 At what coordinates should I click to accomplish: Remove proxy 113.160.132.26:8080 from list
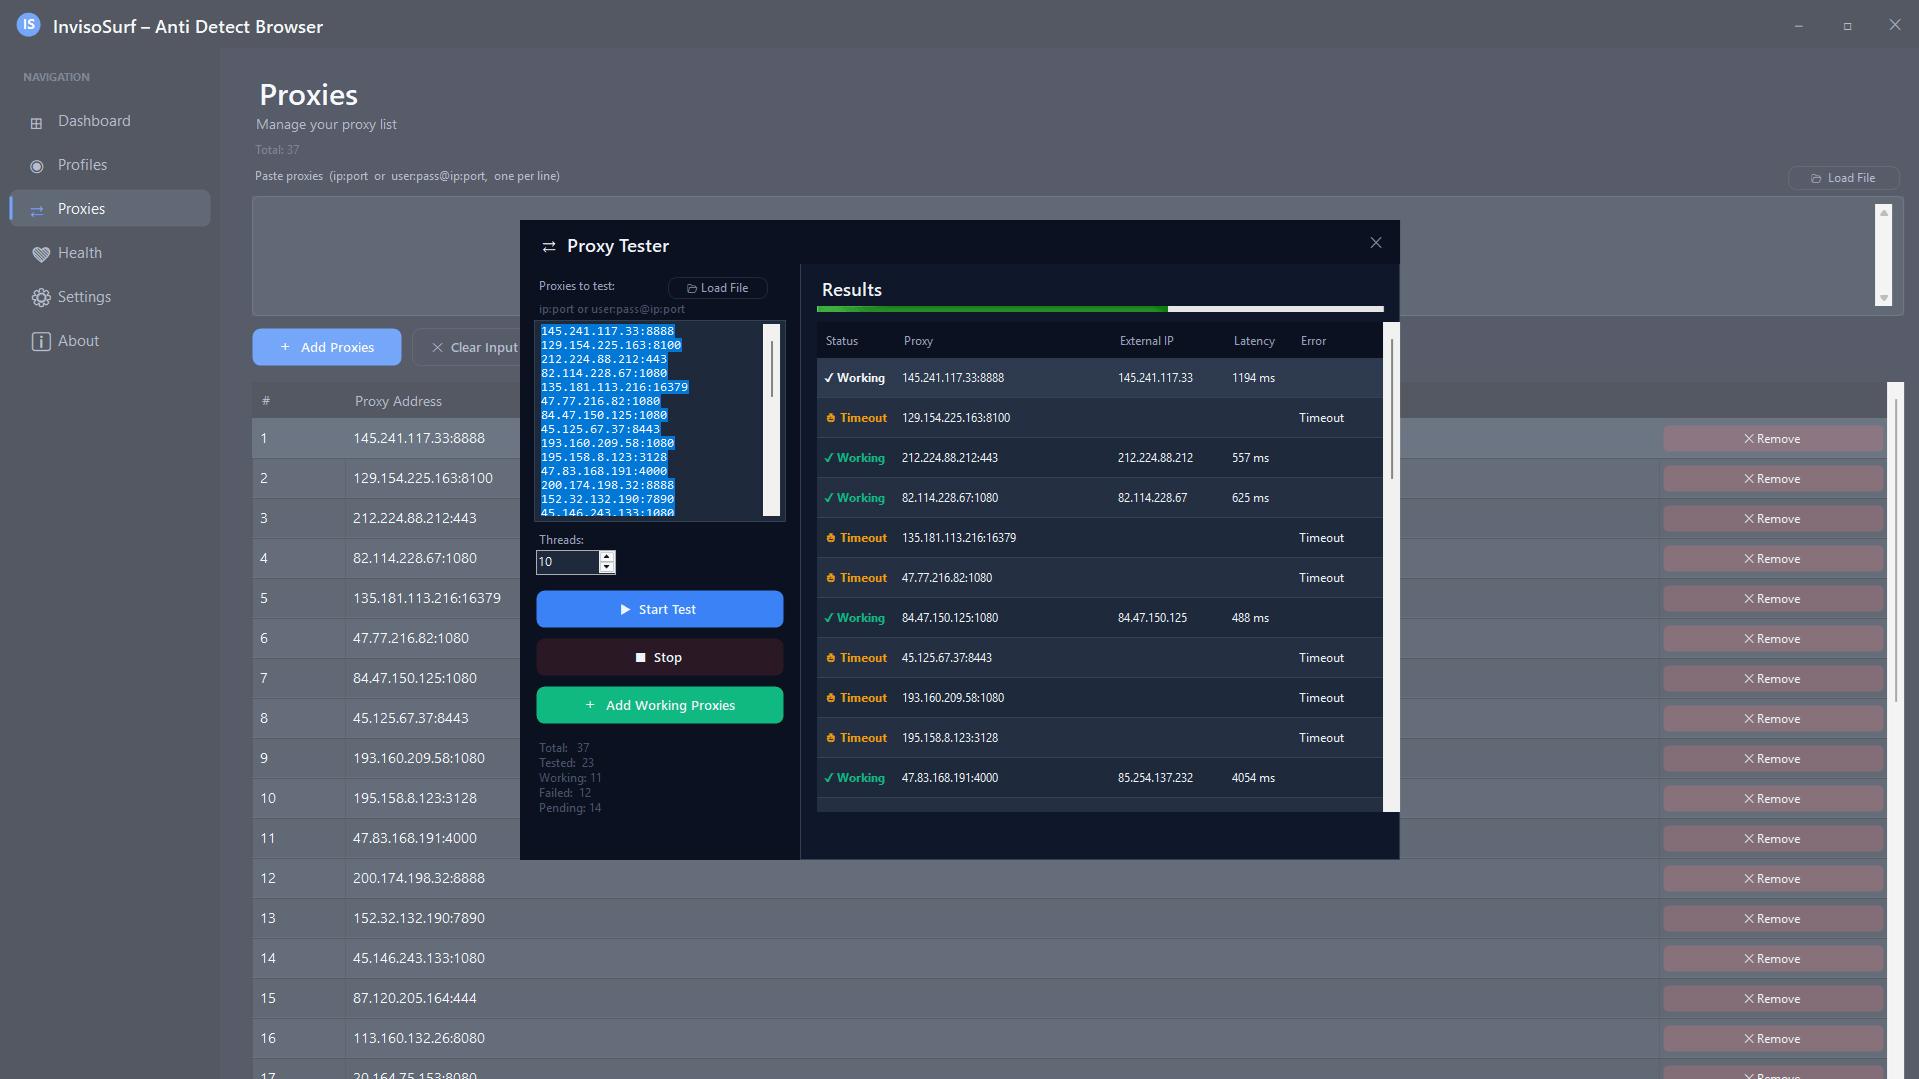[x=1772, y=1038]
